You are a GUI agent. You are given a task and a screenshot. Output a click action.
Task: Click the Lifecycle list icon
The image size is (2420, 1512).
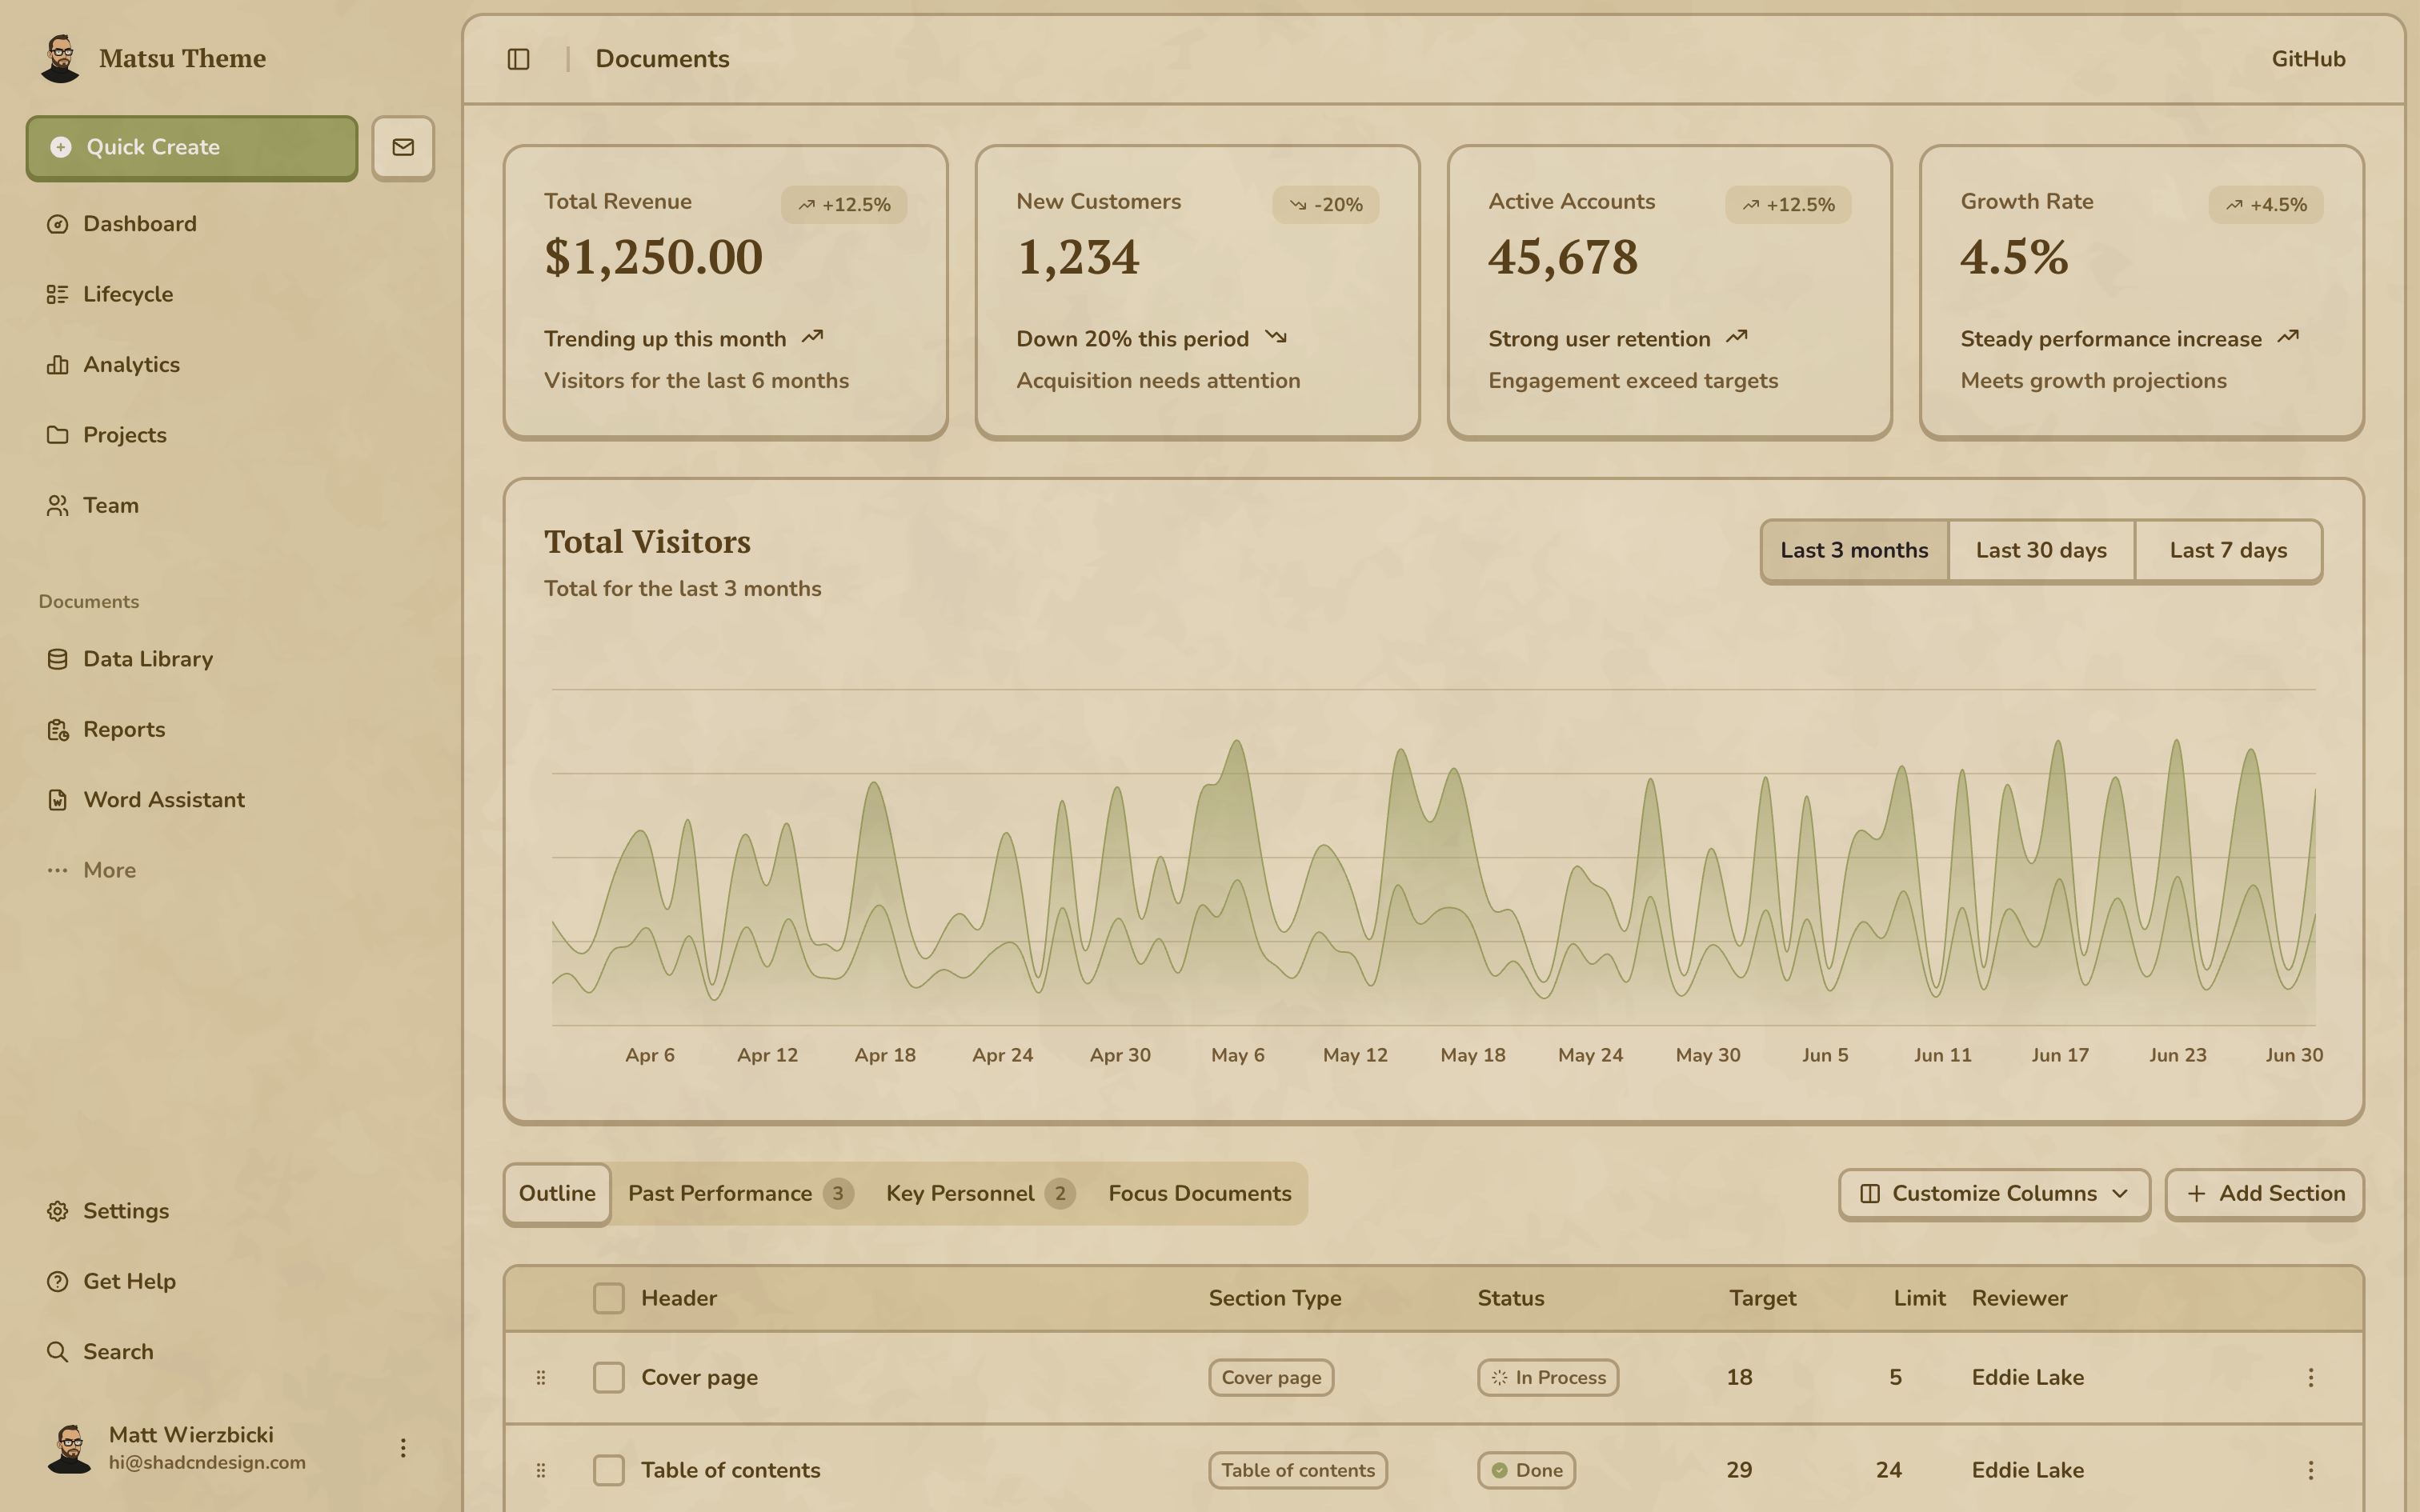point(58,294)
